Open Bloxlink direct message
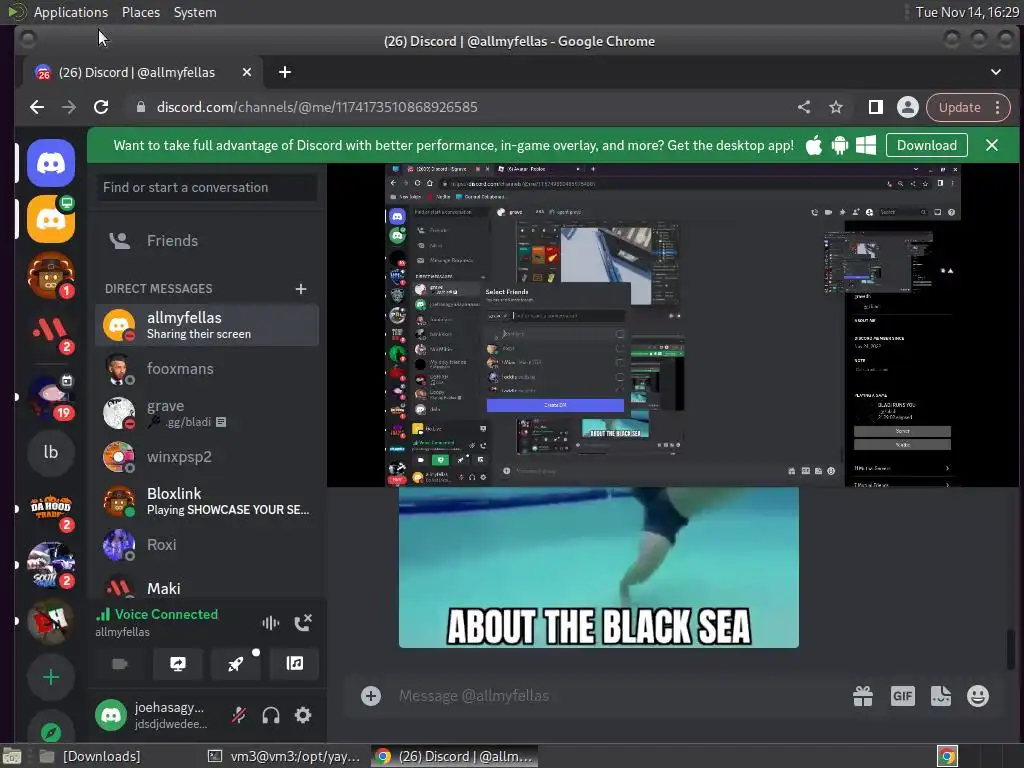The image size is (1024, 768). pyautogui.click(x=207, y=501)
